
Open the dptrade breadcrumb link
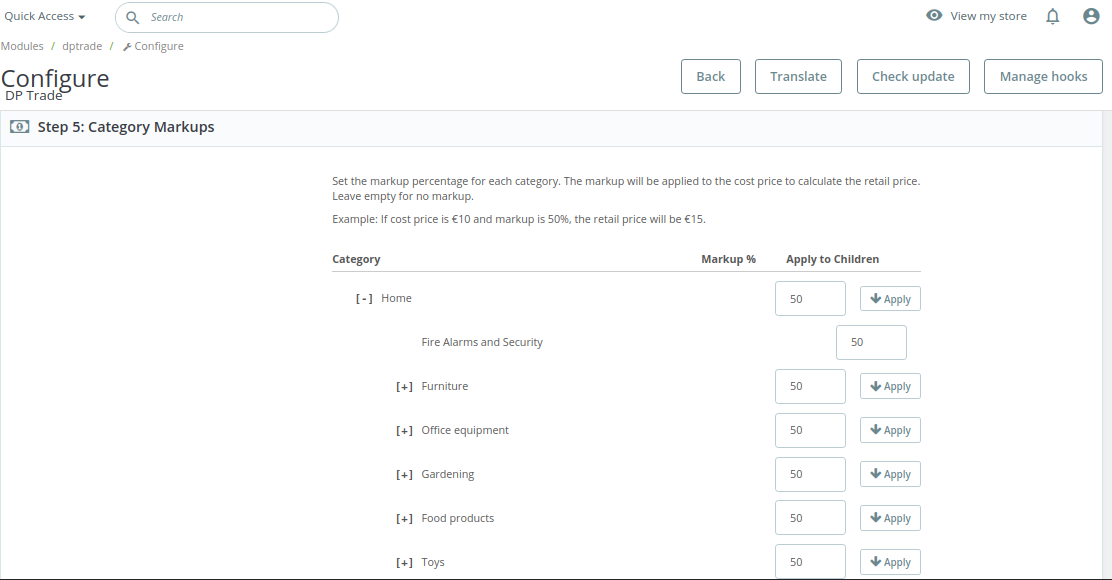82,47
